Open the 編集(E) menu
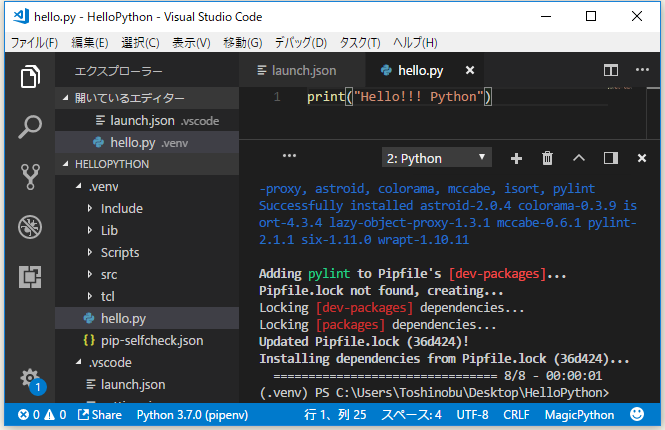The image size is (665, 430). (89, 42)
